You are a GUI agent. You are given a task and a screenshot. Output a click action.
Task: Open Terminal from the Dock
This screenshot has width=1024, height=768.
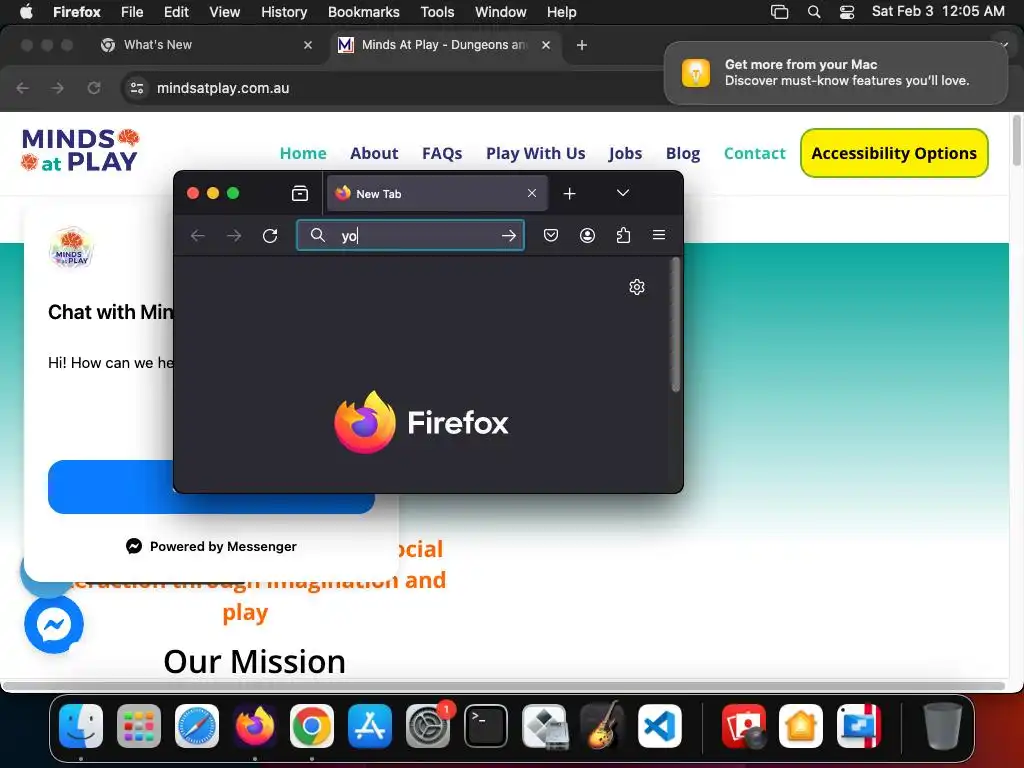[x=486, y=726]
